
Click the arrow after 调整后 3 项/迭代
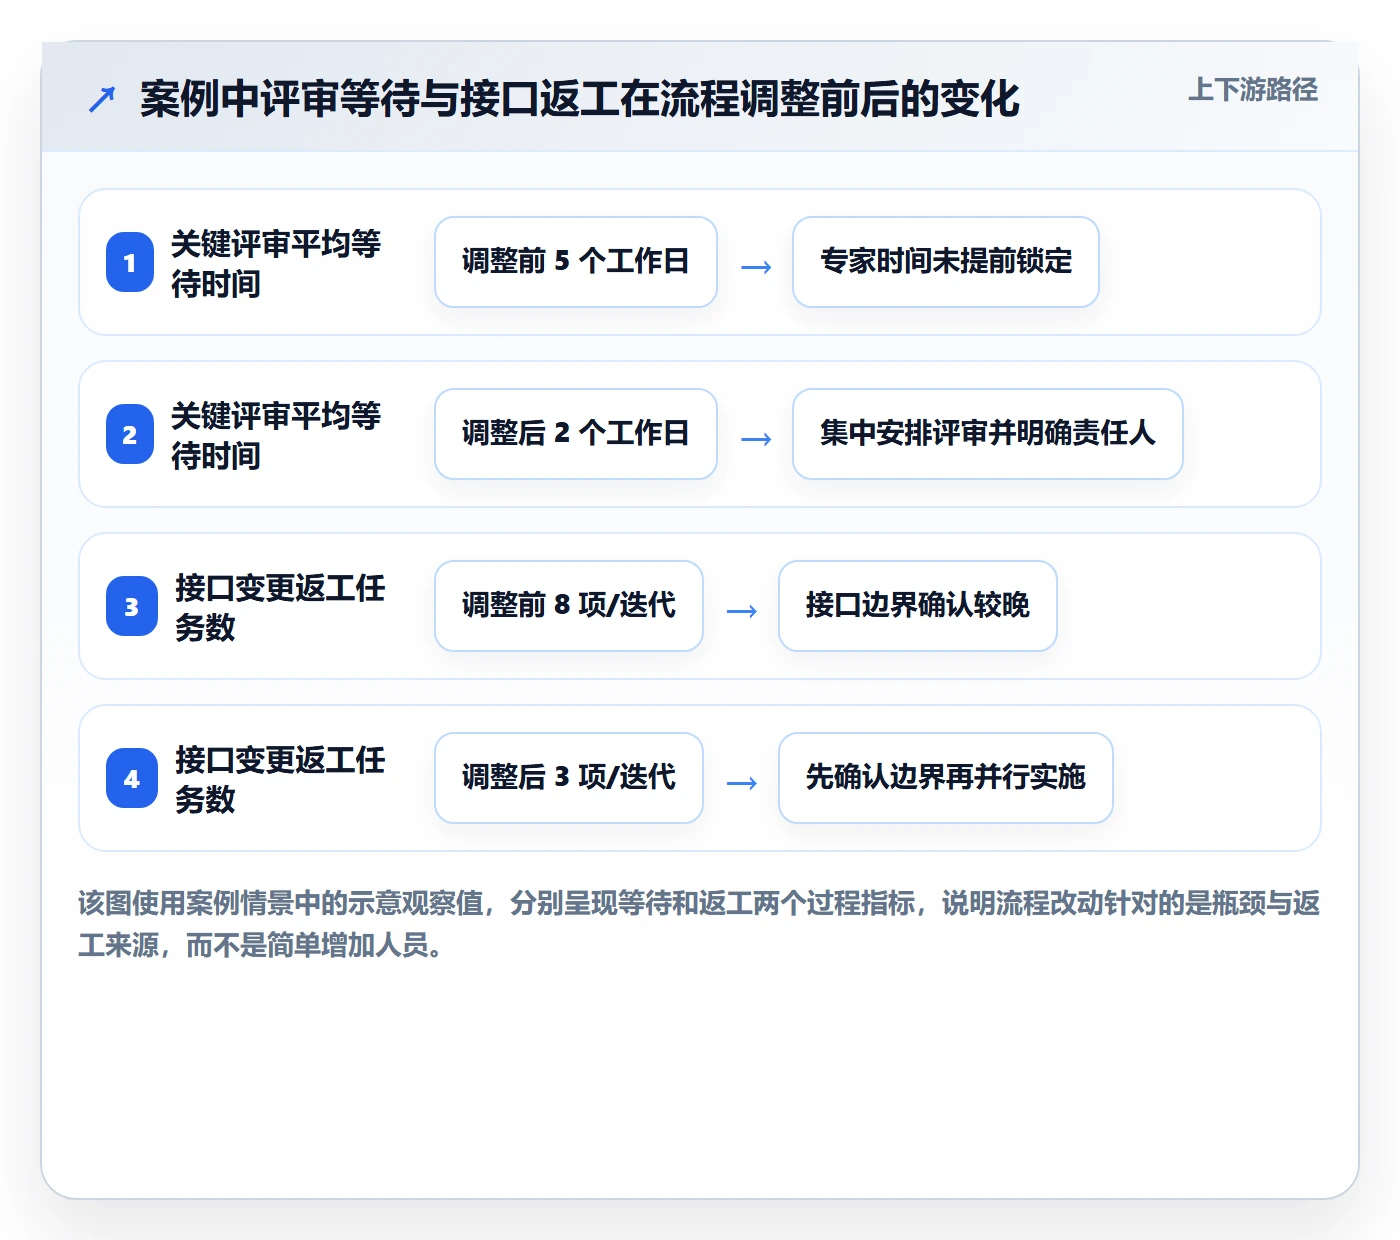pos(742,782)
